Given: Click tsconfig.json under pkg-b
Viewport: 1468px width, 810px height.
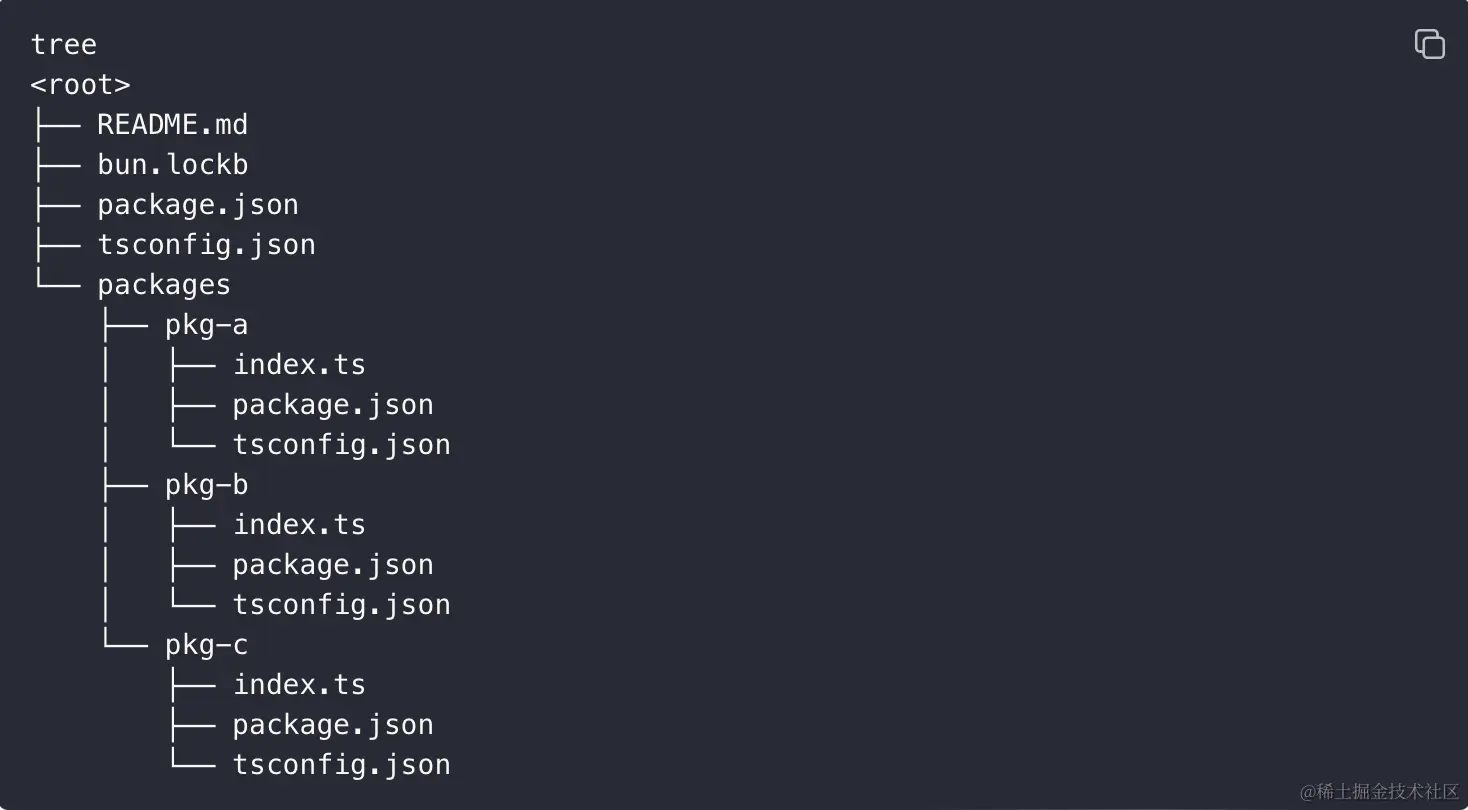Looking at the screenshot, I should click(x=341, y=605).
